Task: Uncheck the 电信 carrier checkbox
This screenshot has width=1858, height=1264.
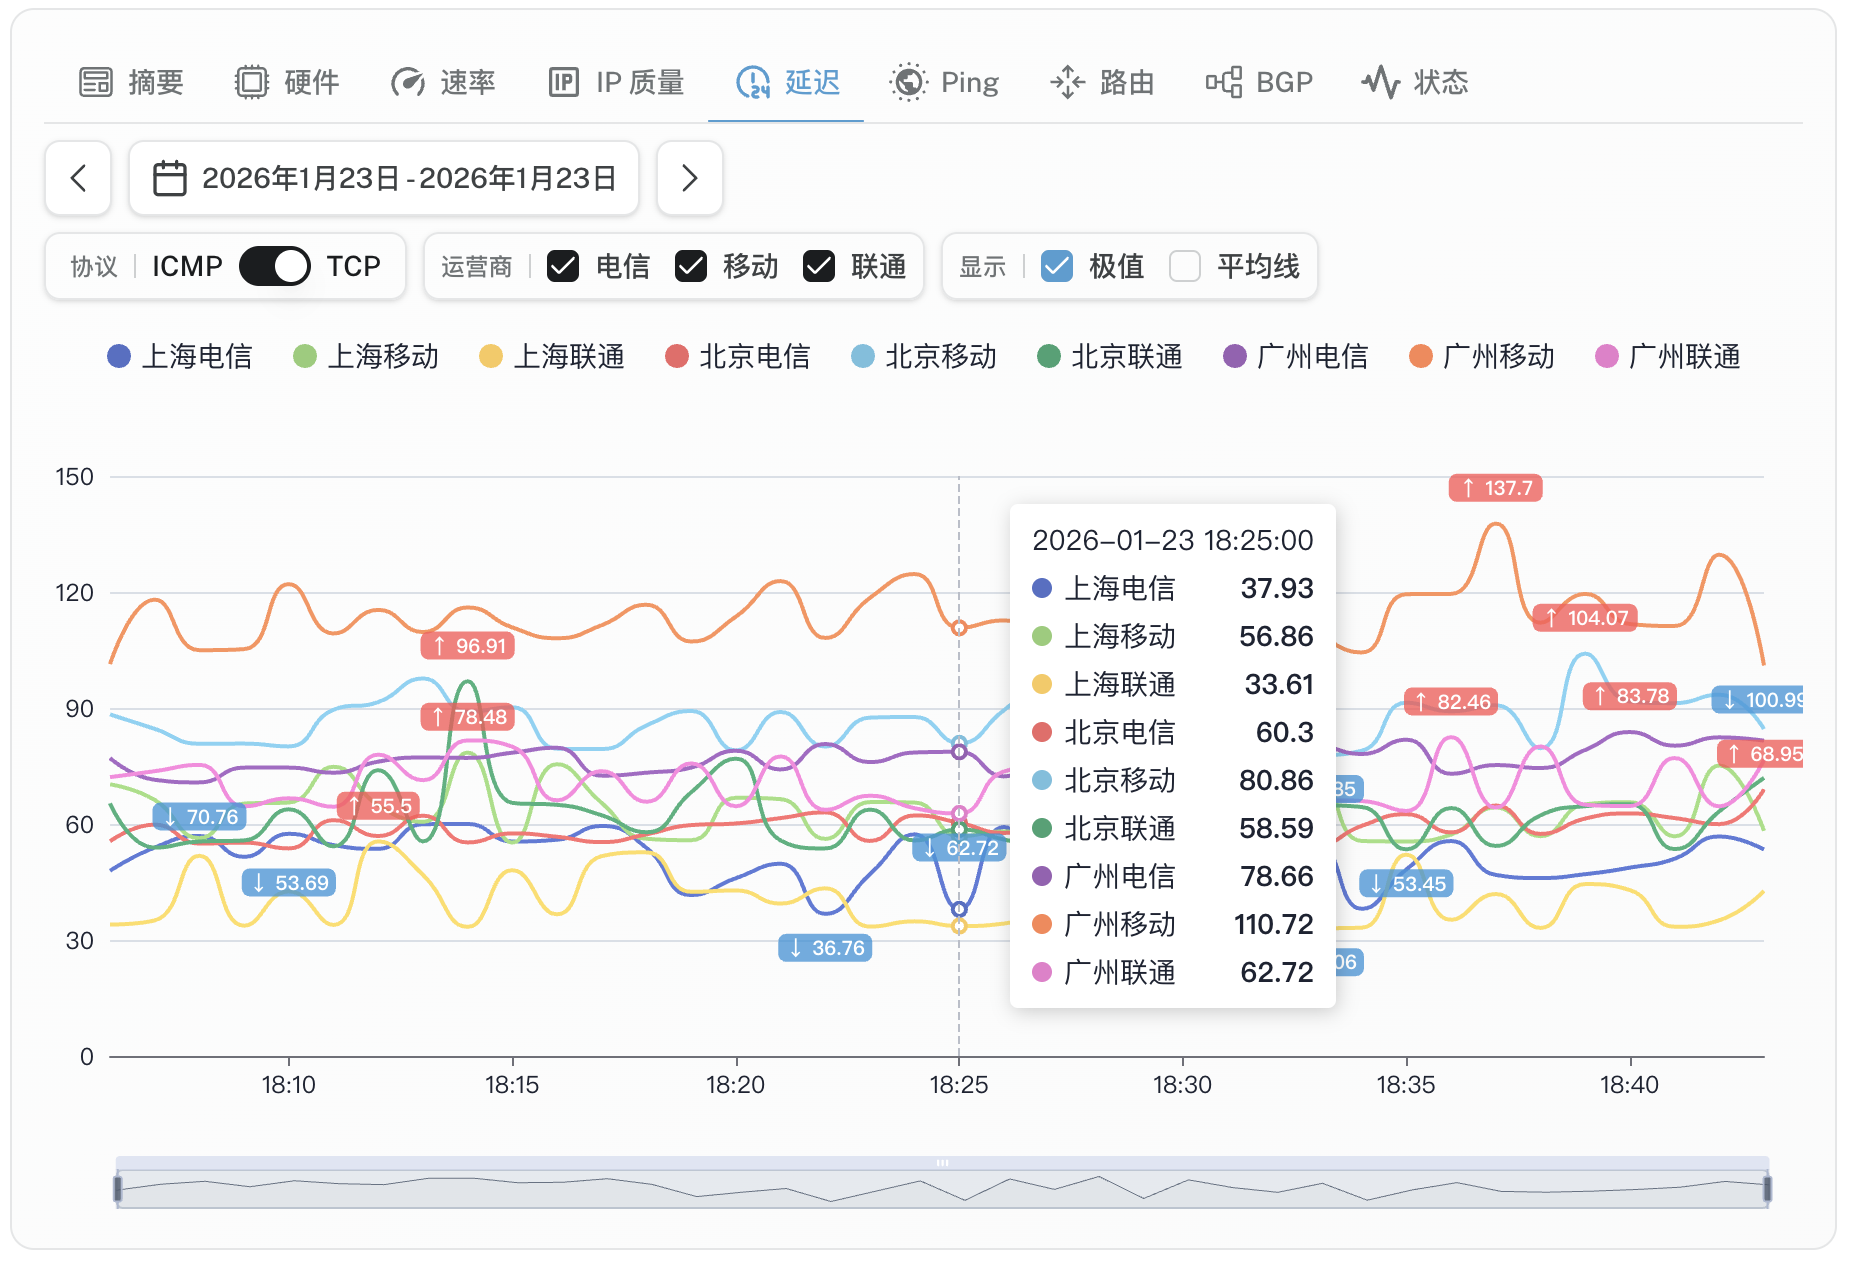Action: point(563,266)
